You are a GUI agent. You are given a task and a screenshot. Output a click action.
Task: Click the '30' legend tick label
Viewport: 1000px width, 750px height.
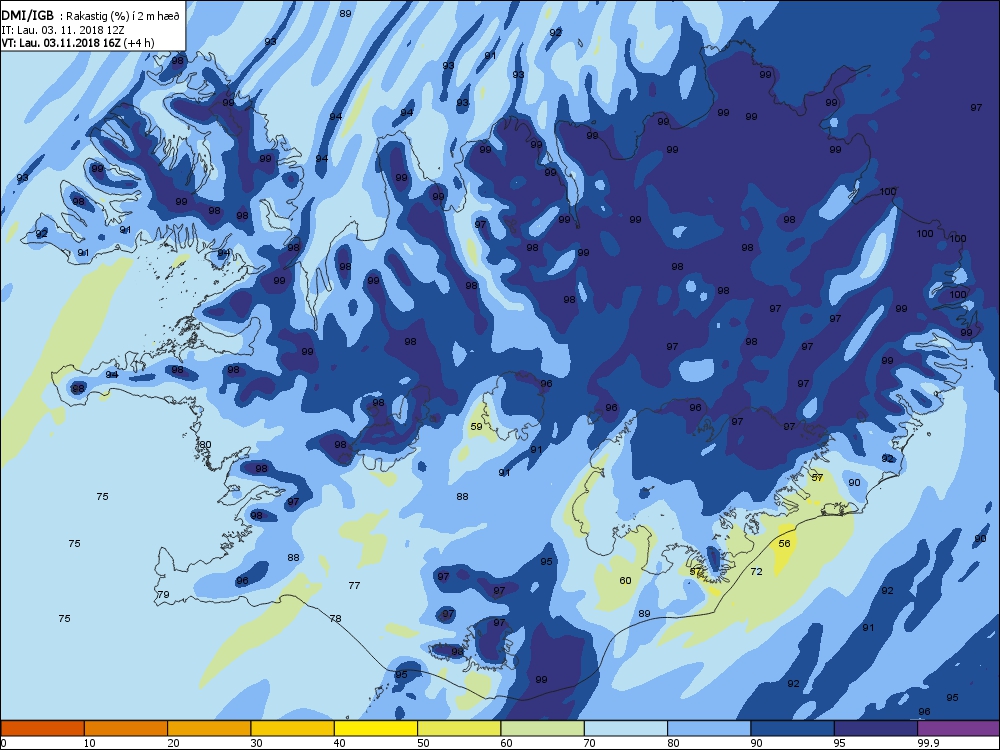click(x=256, y=742)
